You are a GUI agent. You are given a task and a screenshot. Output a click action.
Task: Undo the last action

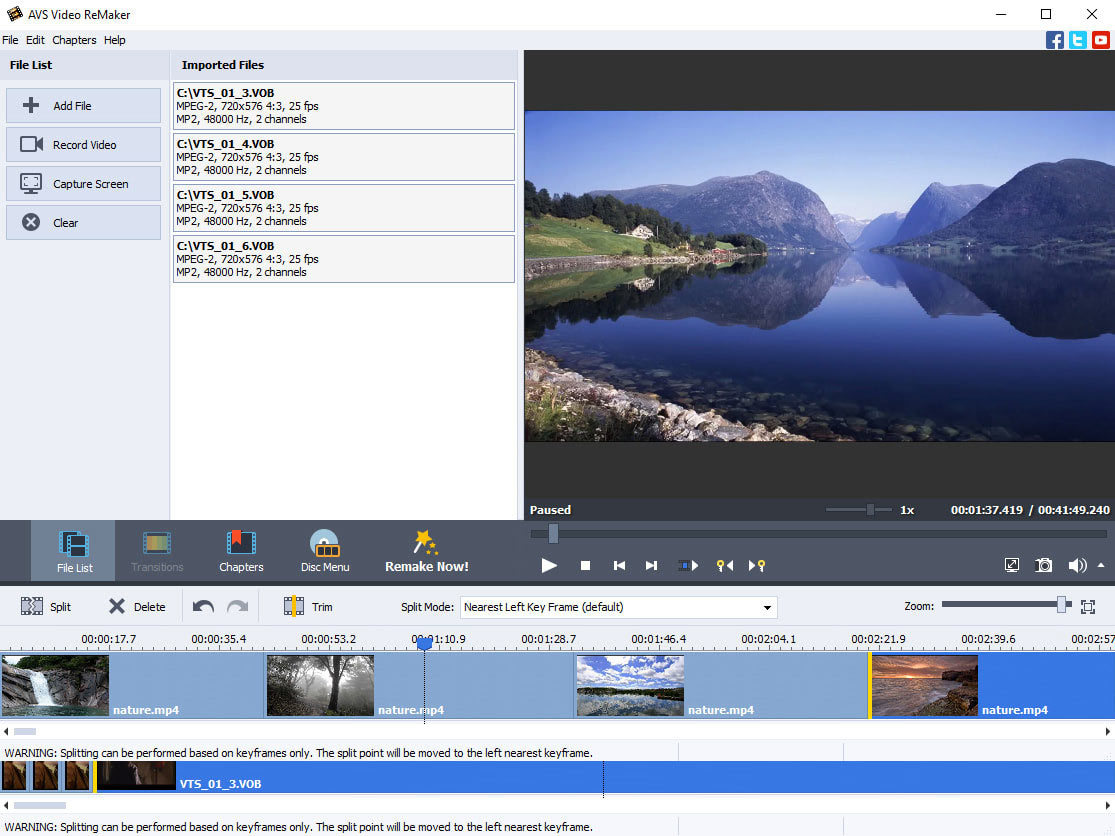tap(203, 606)
